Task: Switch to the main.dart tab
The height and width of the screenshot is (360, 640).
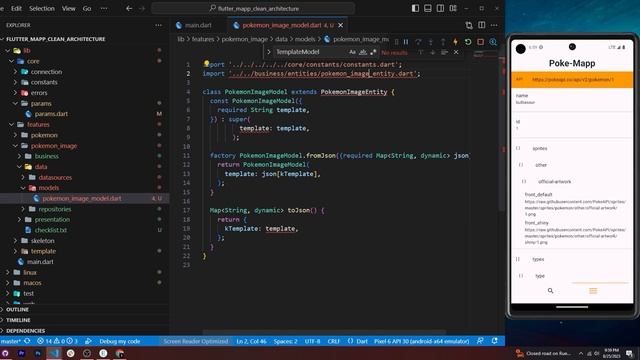Action: coord(198,25)
